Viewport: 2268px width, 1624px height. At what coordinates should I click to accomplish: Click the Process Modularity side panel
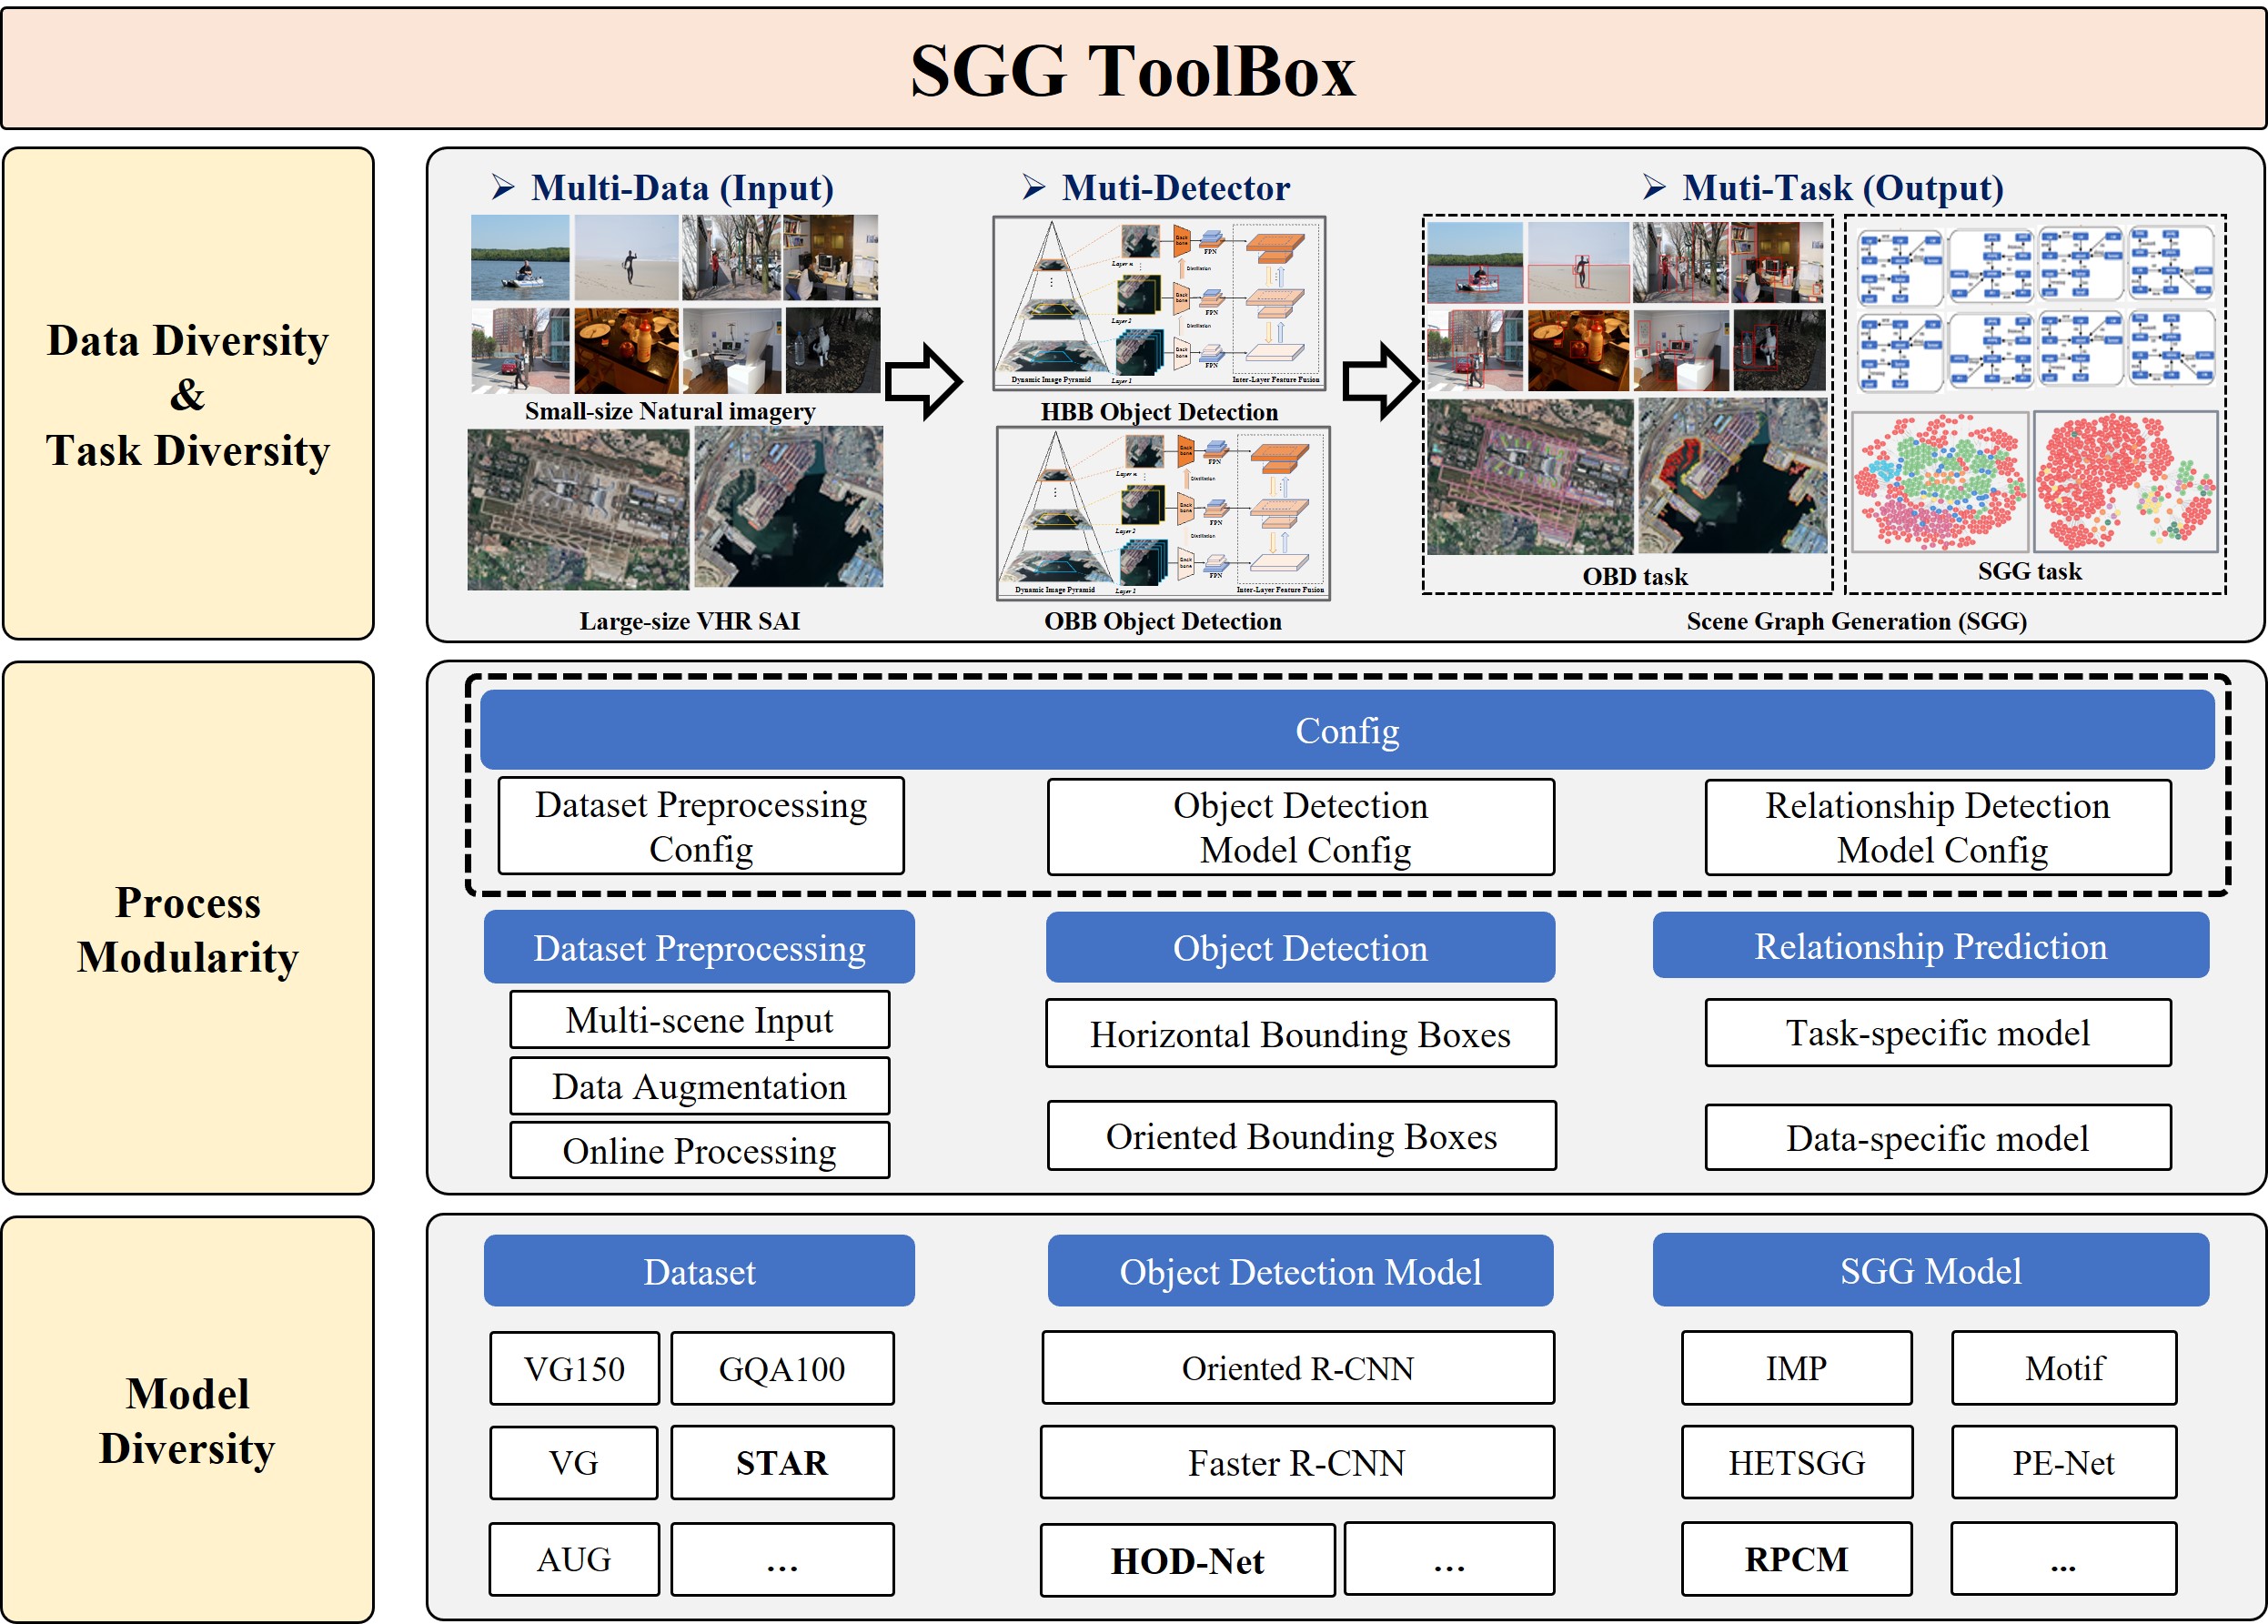tap(188, 928)
